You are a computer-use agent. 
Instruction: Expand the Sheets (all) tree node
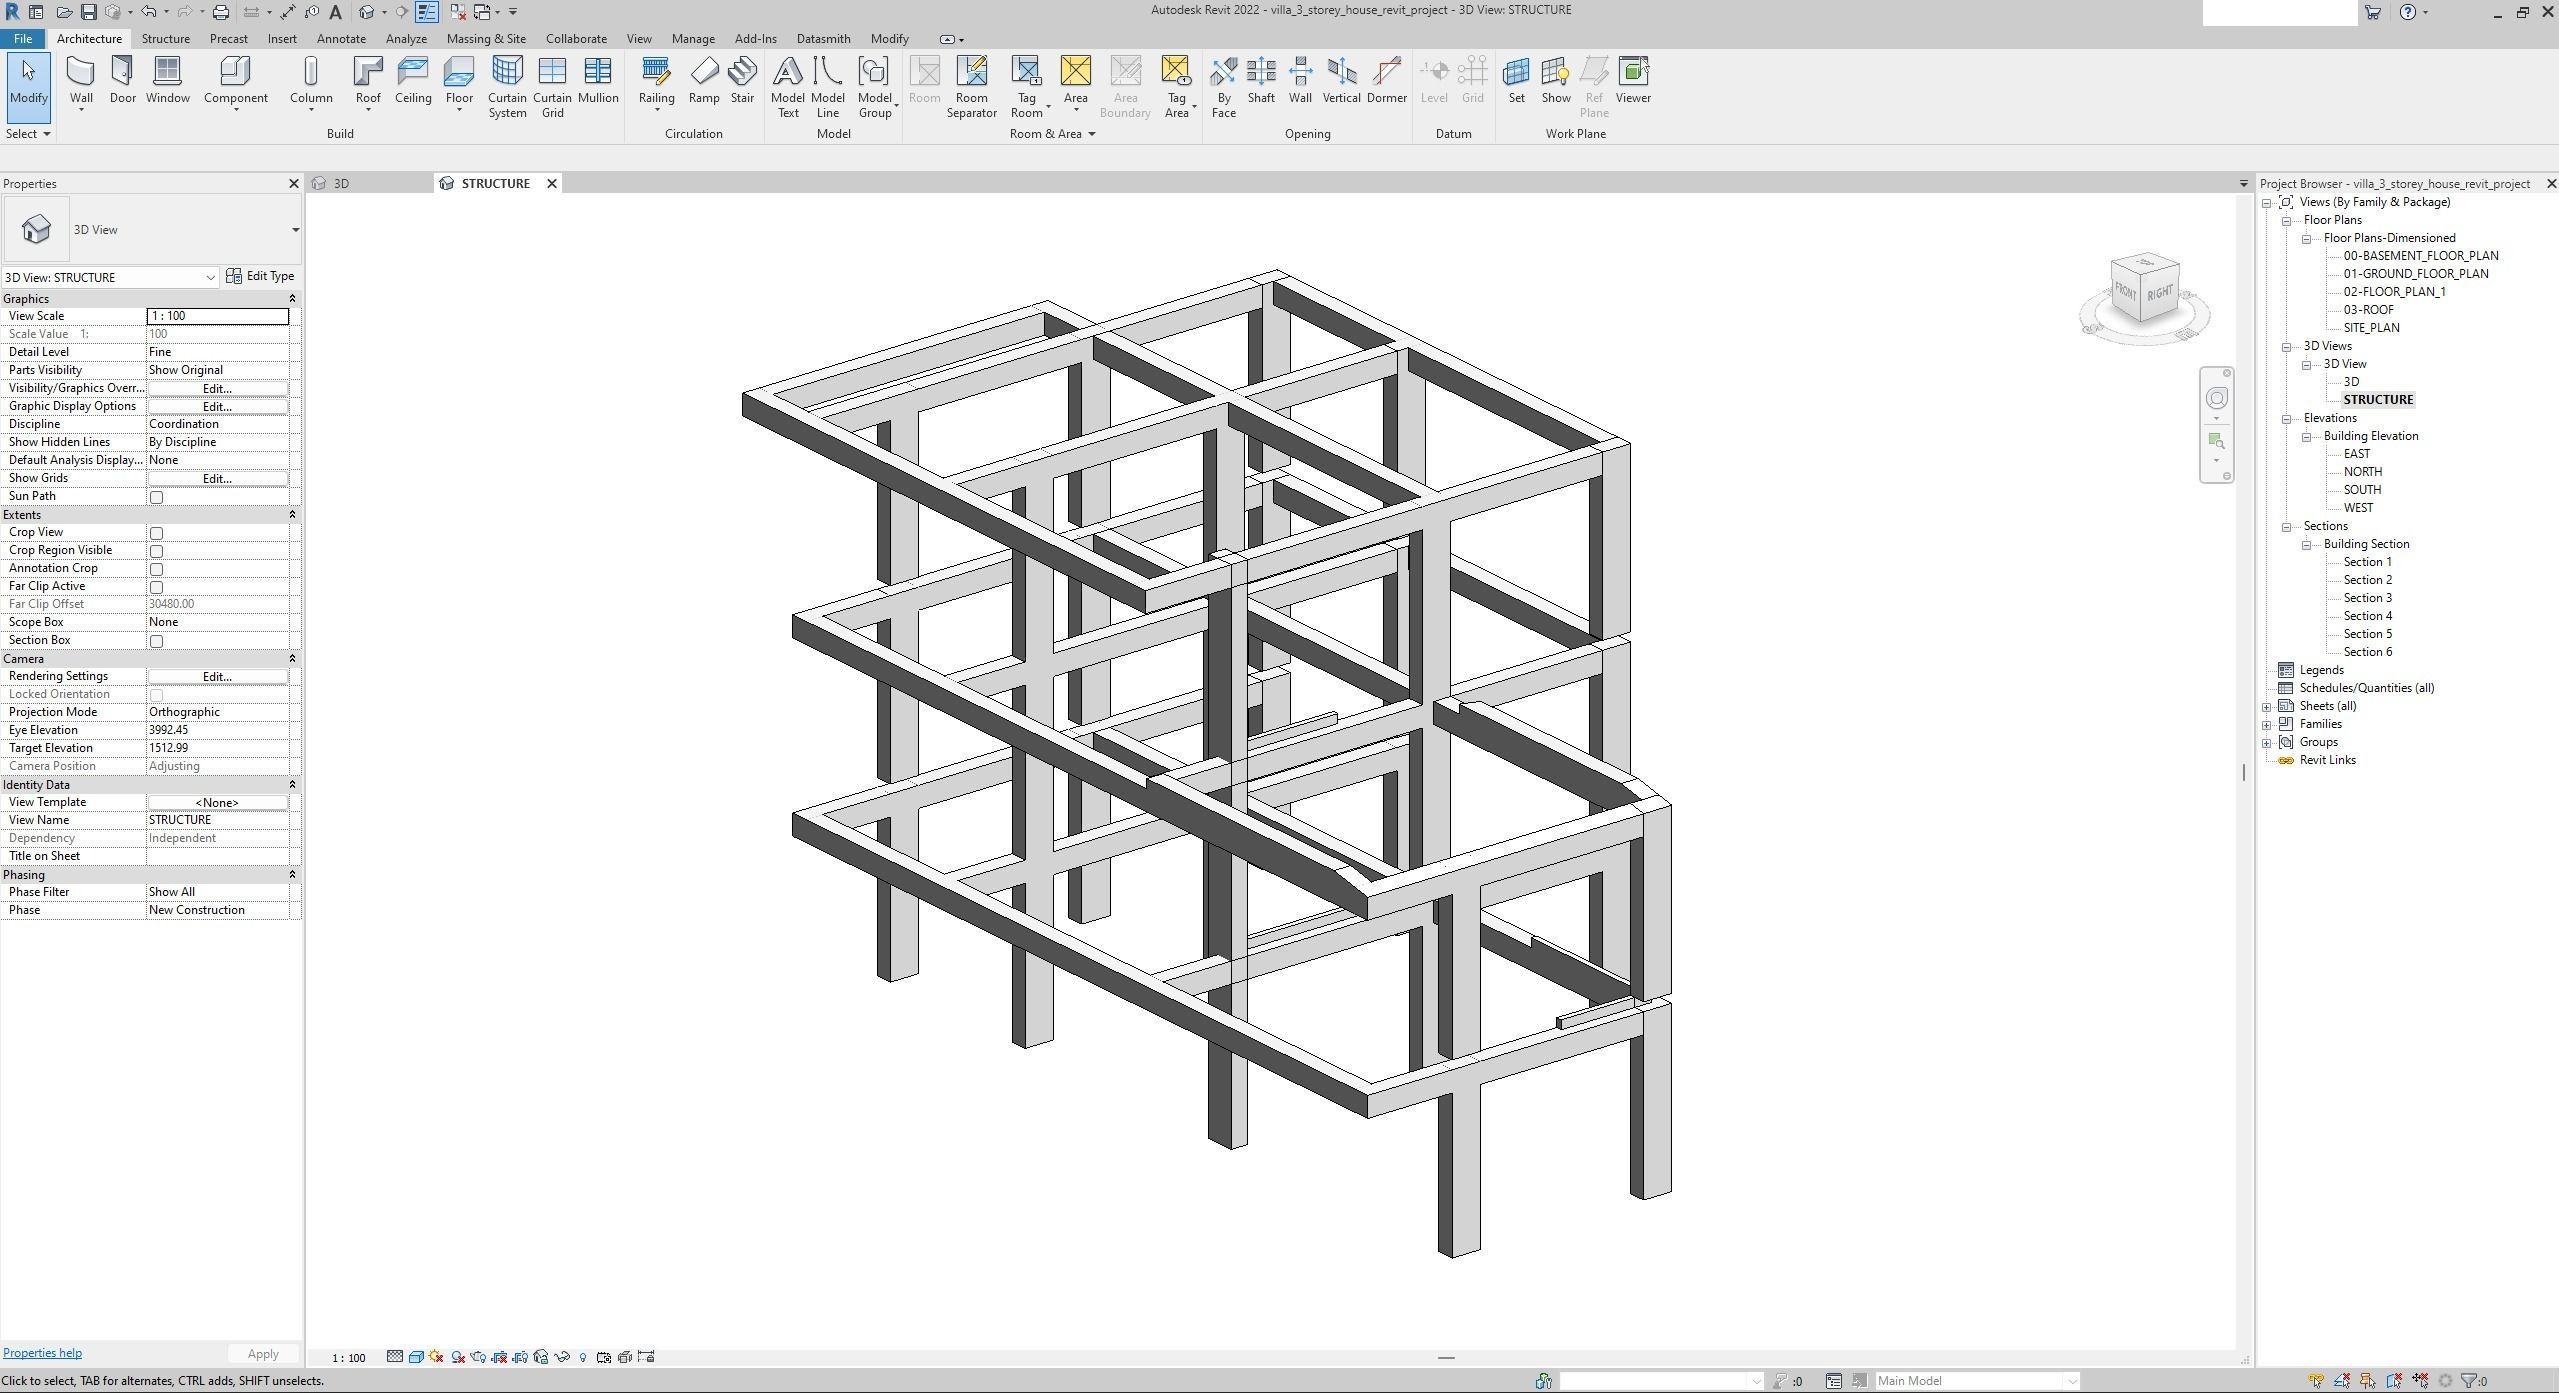[x=2267, y=707]
